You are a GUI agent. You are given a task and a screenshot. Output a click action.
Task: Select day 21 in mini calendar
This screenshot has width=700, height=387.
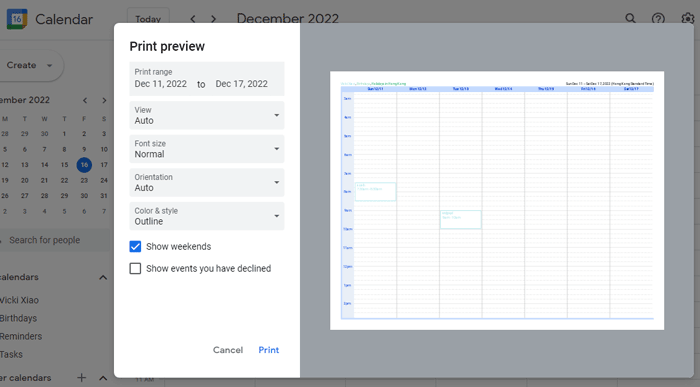44,180
